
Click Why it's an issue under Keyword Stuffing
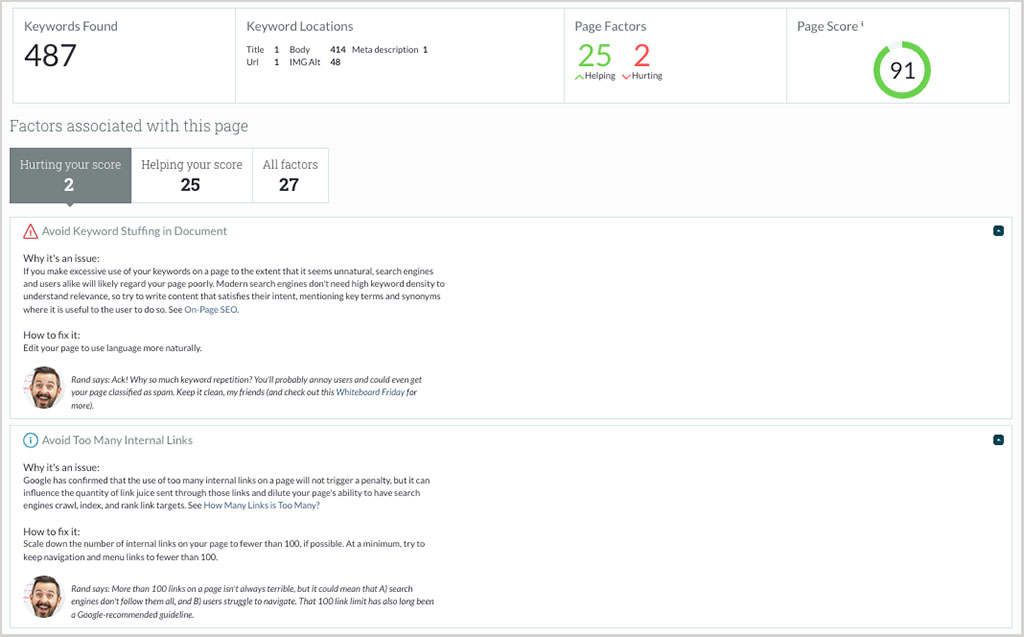(61, 258)
